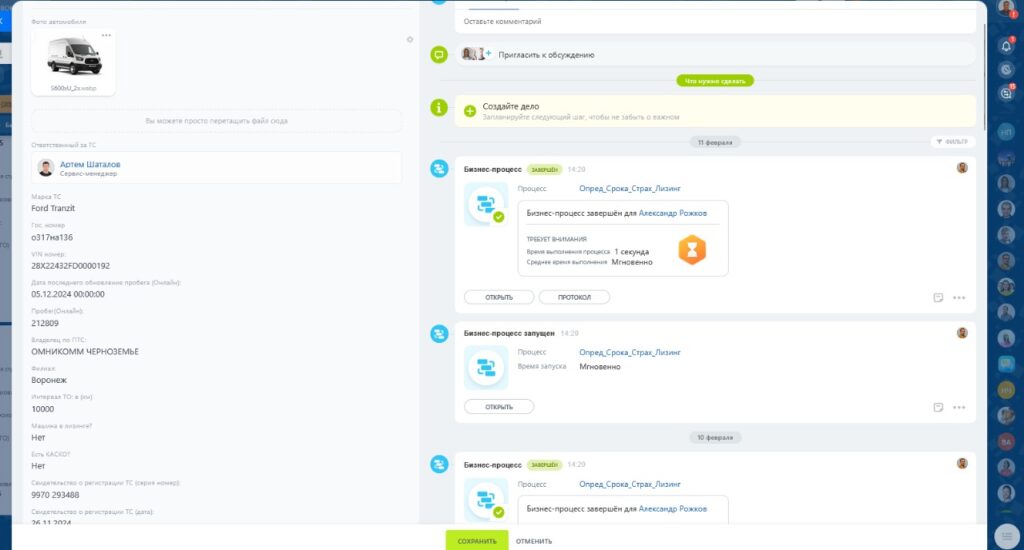Click registration certificate number "9970 293488"
Image resolution: width=1024 pixels, height=550 pixels.
click(55, 495)
